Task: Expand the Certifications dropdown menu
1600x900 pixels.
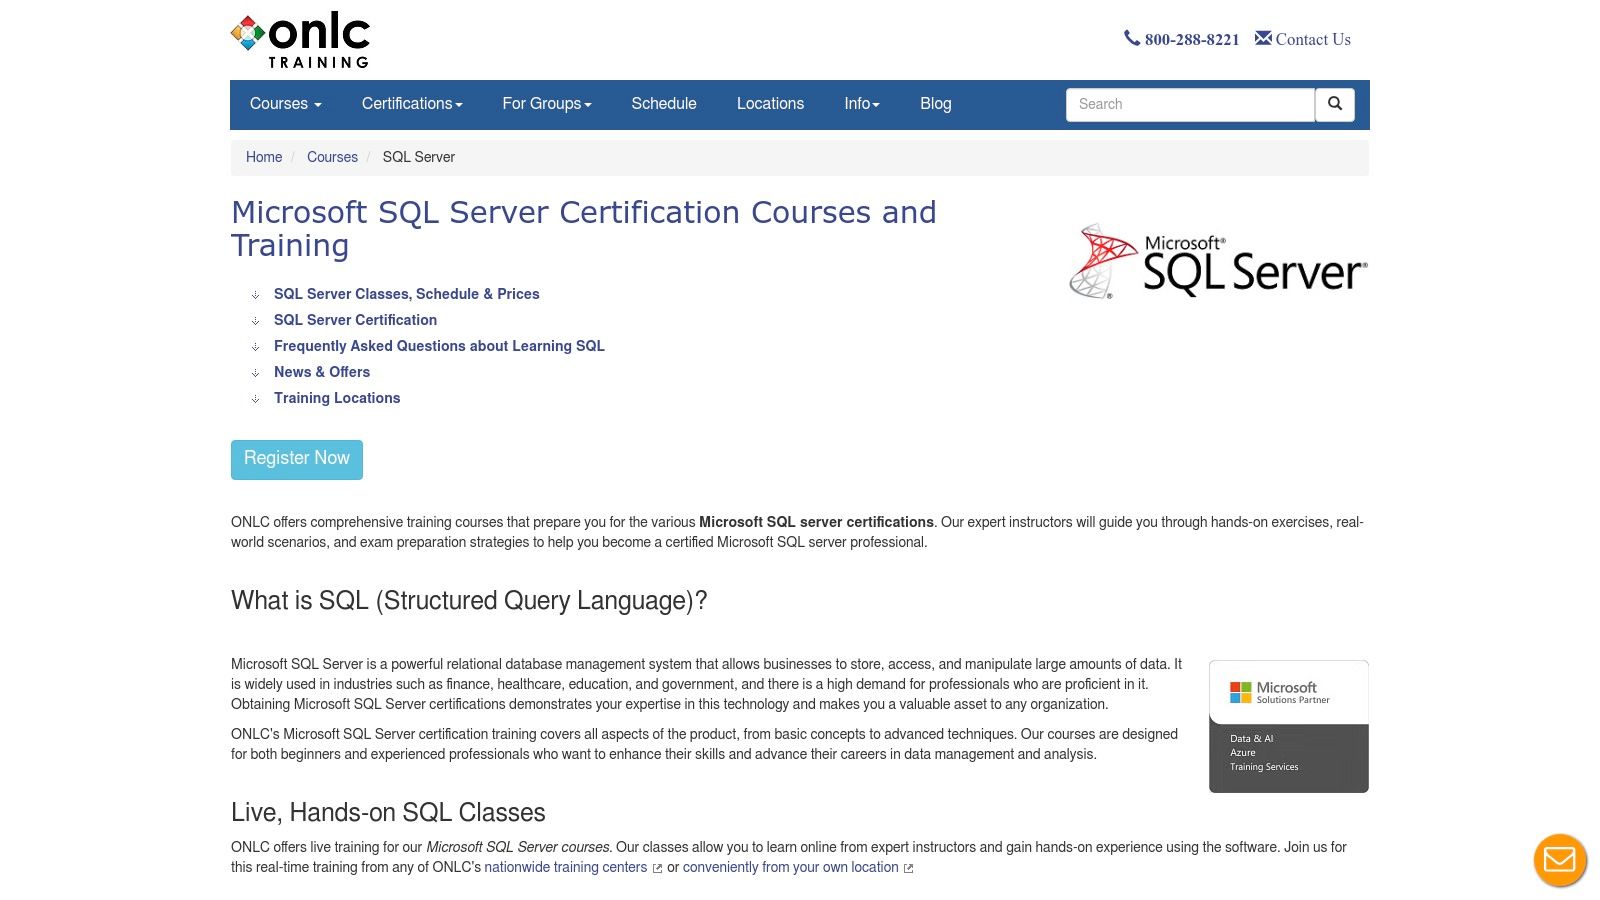Action: [x=412, y=104]
